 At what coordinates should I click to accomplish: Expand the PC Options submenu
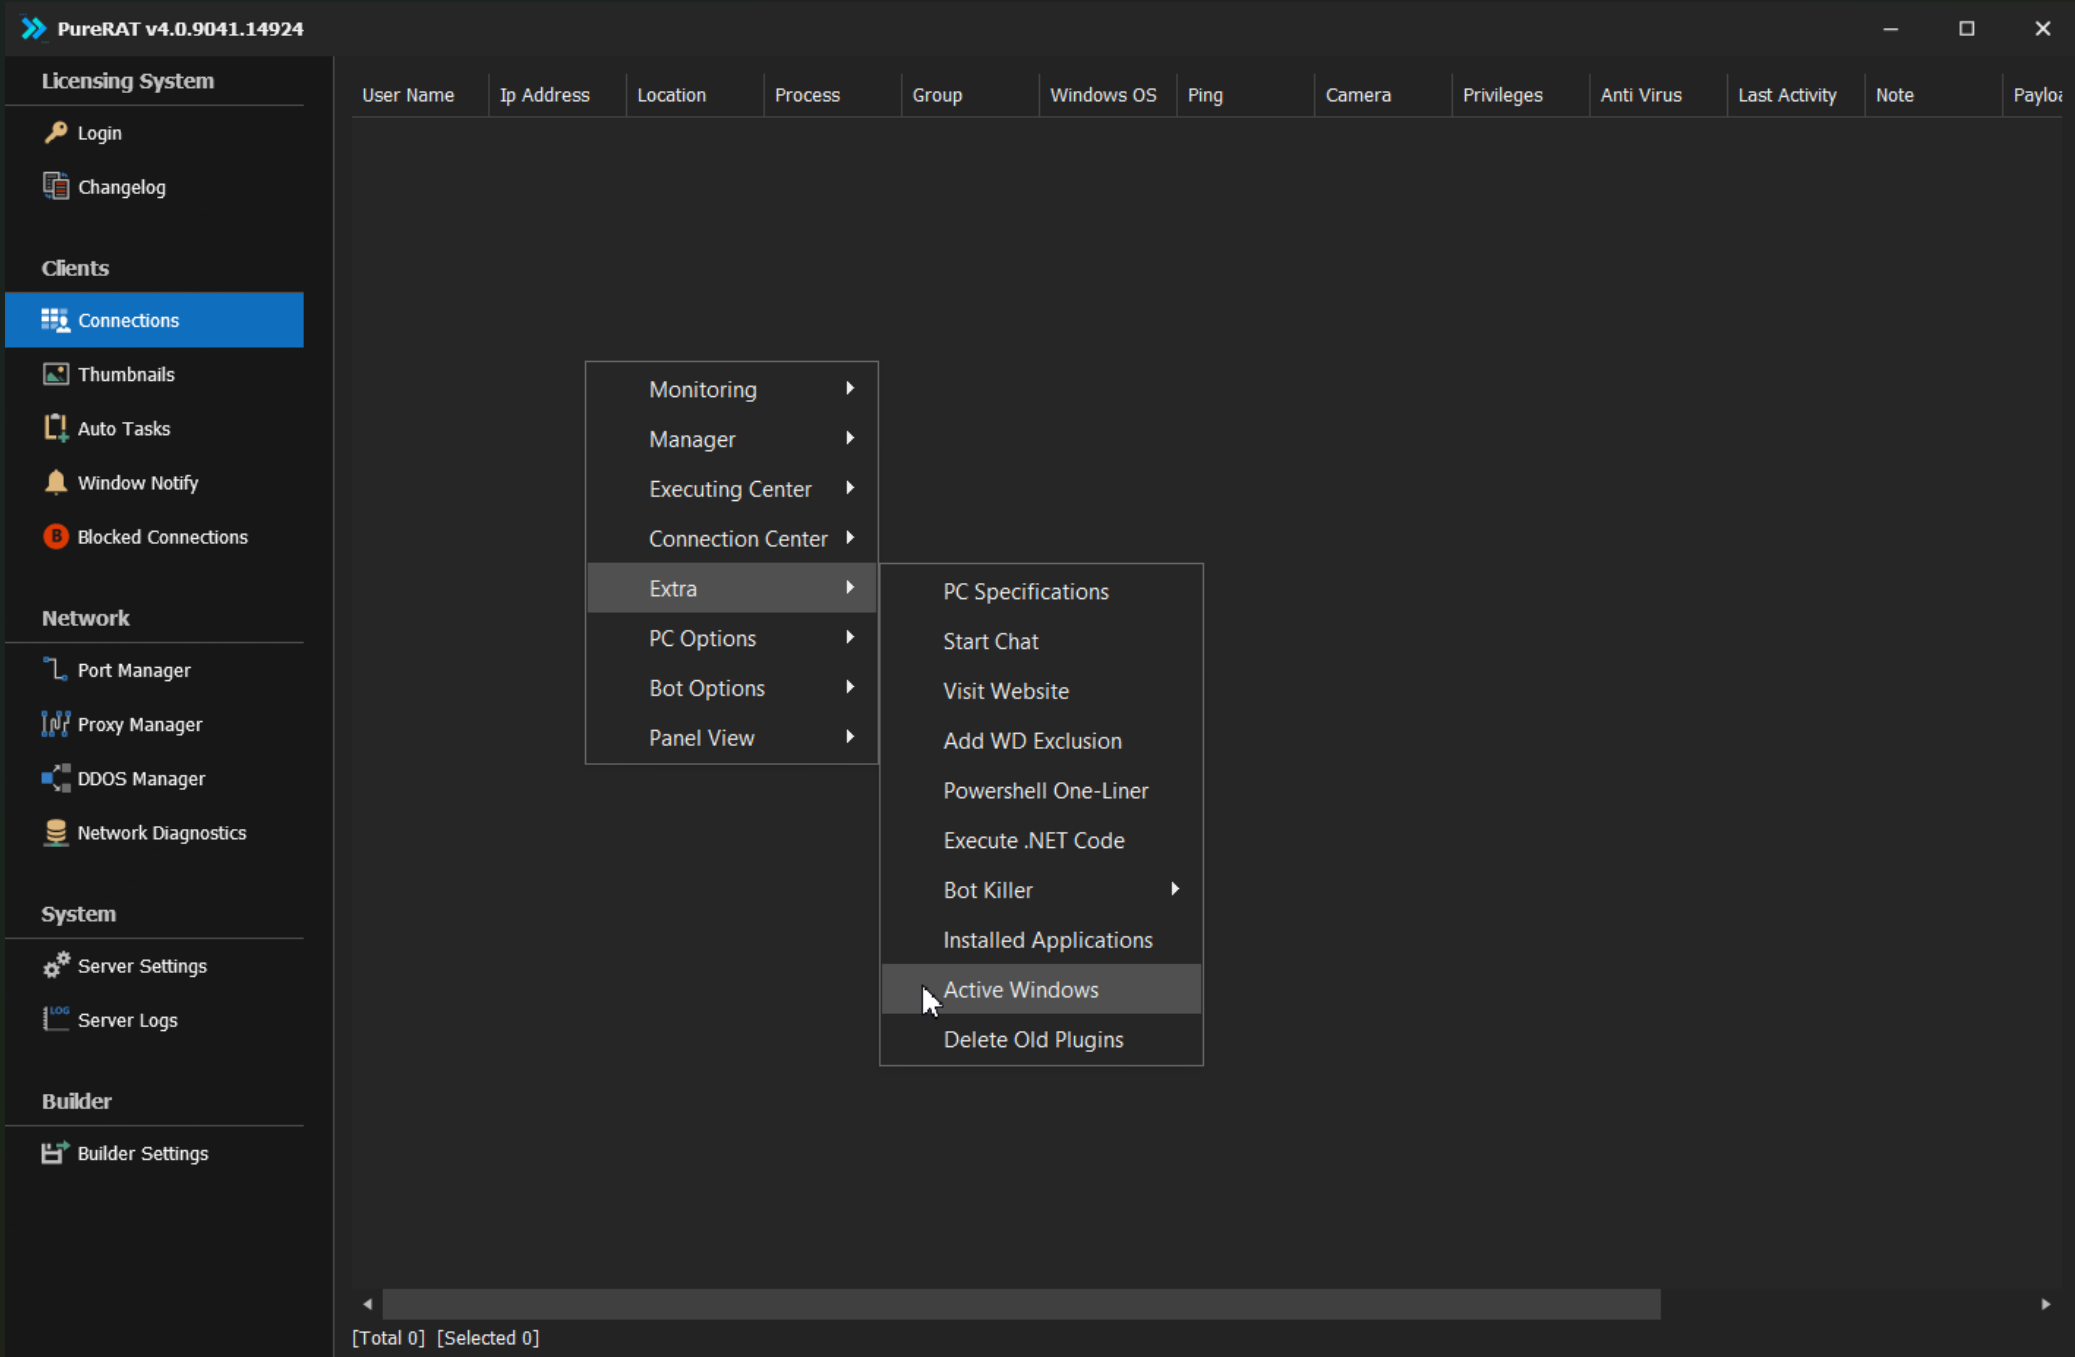click(732, 638)
